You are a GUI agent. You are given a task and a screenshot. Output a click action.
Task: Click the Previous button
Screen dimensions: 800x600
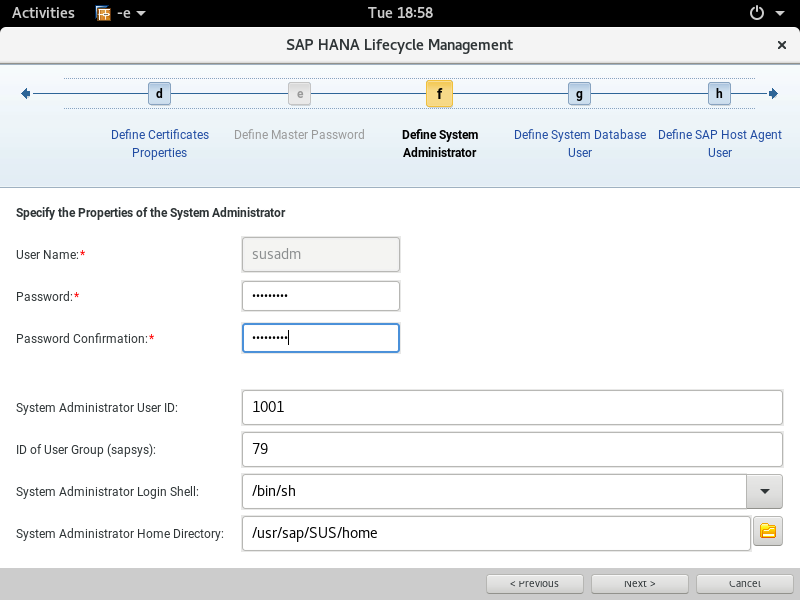534,584
